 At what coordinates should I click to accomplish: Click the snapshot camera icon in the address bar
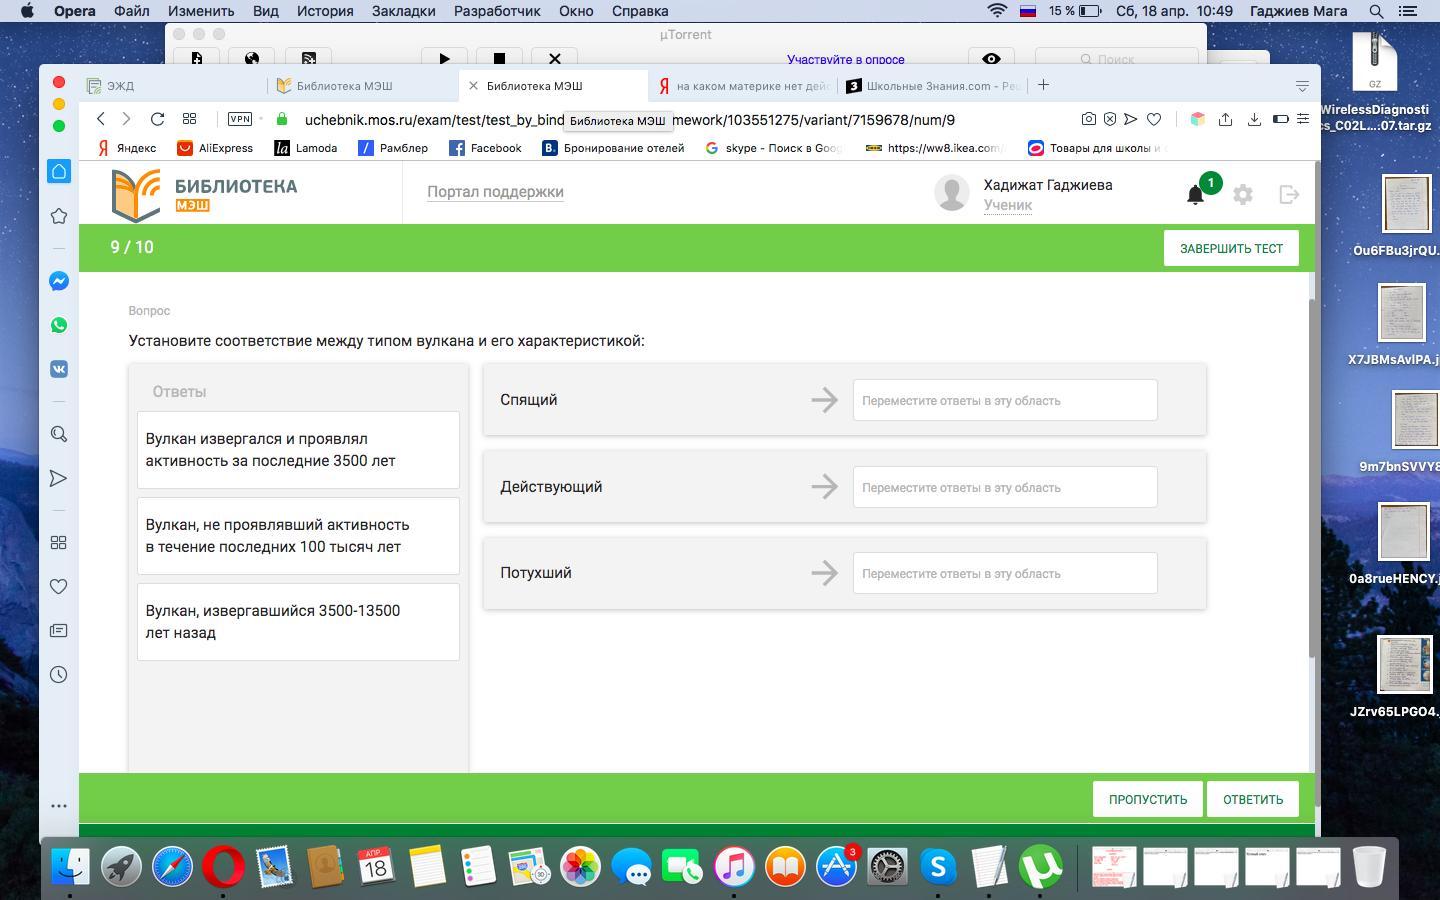(x=1088, y=119)
